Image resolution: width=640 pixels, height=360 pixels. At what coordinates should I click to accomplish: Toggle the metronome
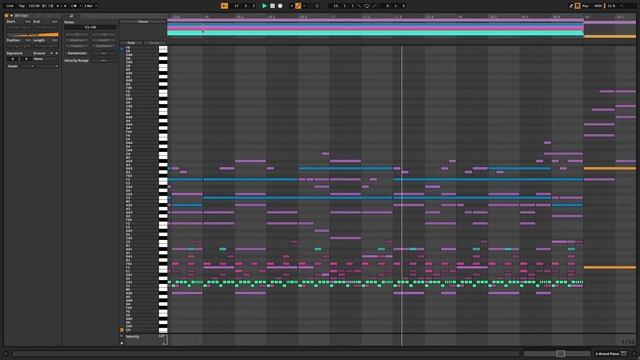click(74, 6)
